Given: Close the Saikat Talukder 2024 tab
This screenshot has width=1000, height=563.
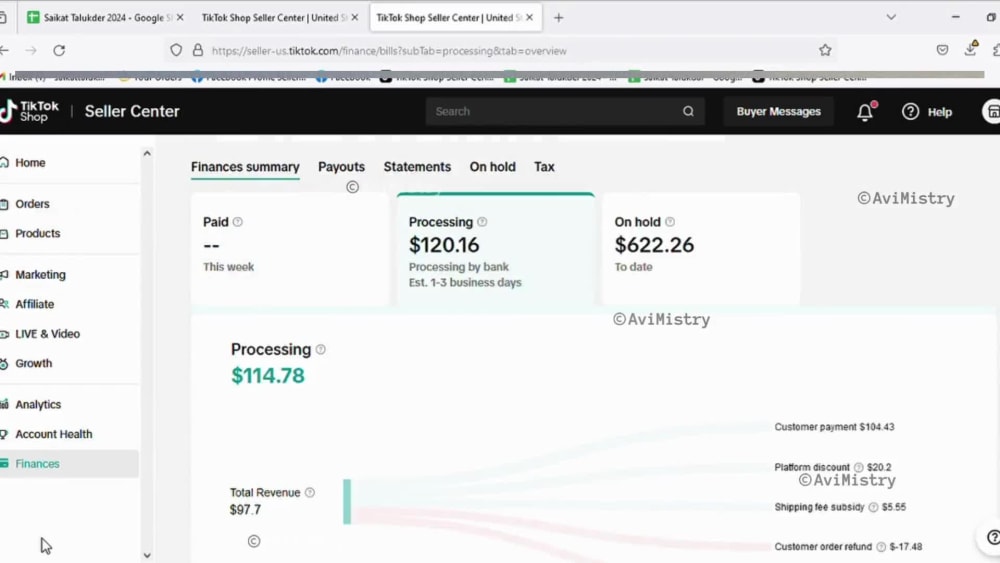Looking at the screenshot, I should click(180, 18).
